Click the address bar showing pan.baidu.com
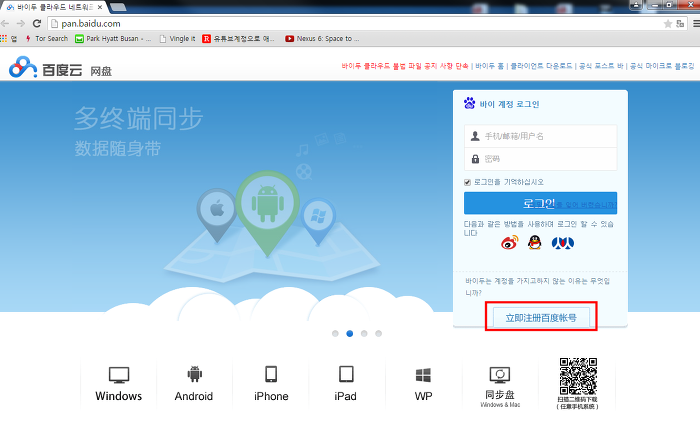Image resolution: width=700 pixels, height=425 pixels. (355, 24)
